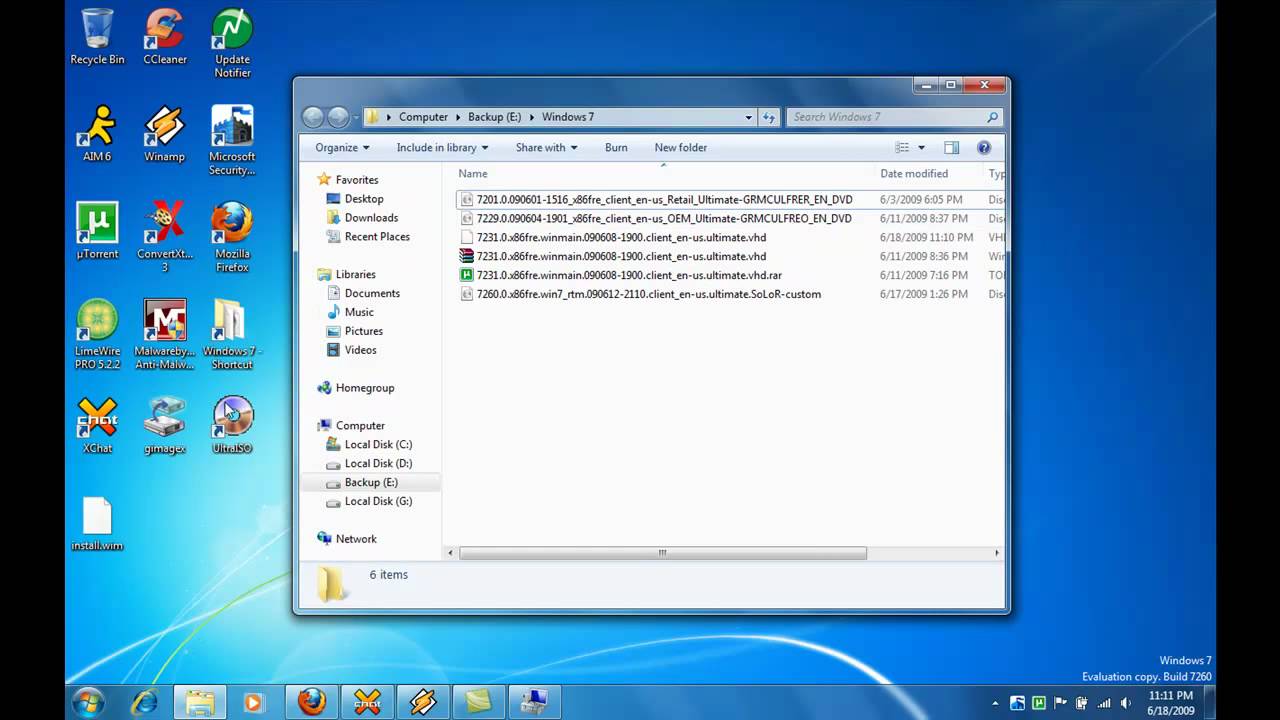Expand the Backup (E:) breadcrumb arrow
Screen dimensions: 1280x720
[x=531, y=117]
